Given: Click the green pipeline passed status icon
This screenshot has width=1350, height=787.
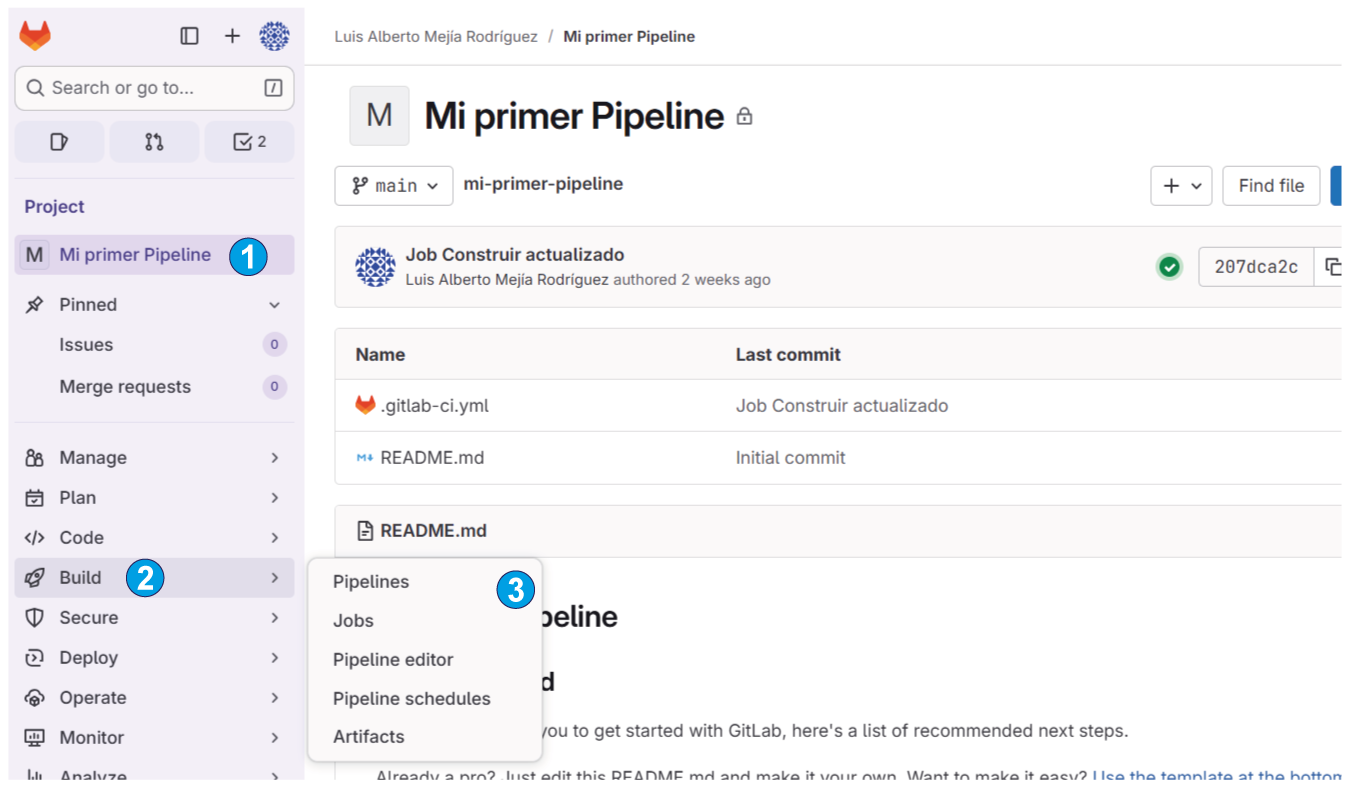Looking at the screenshot, I should pyautogui.click(x=1169, y=267).
